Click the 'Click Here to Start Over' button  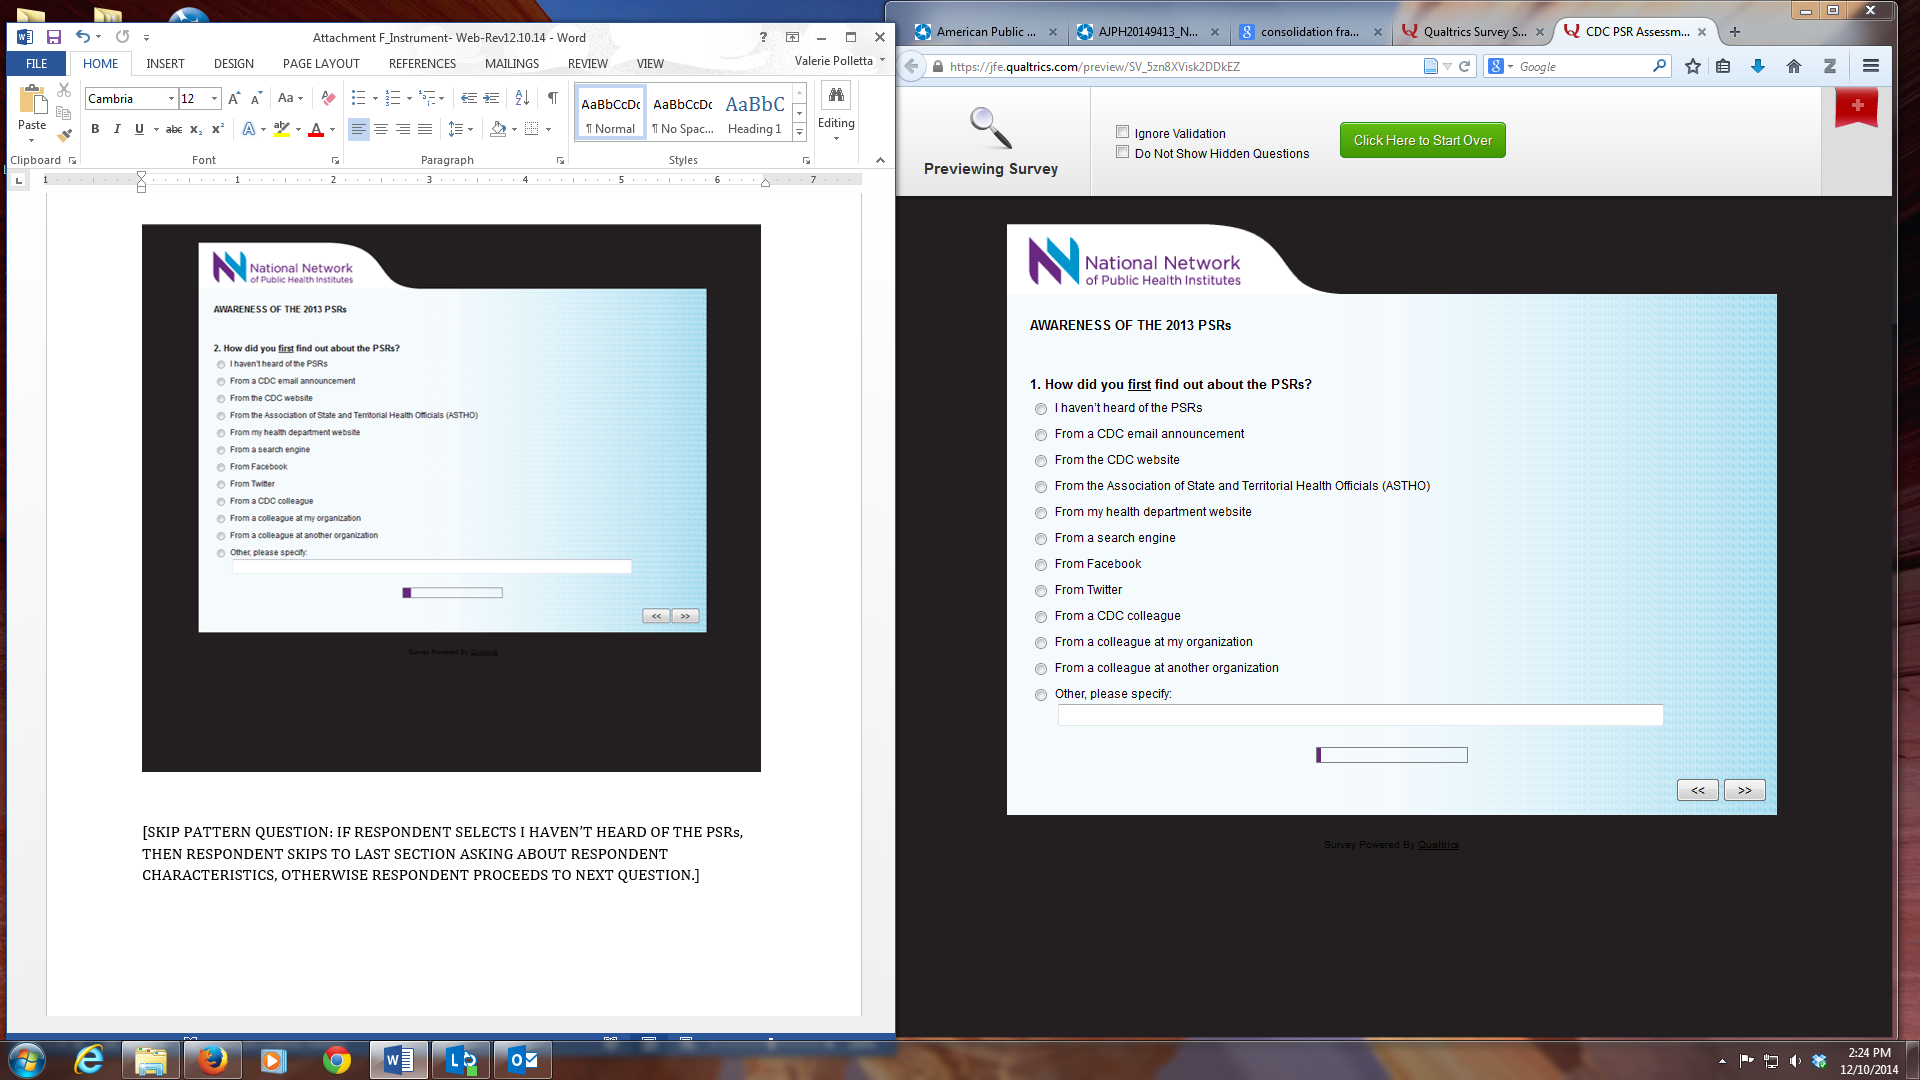click(x=1422, y=140)
